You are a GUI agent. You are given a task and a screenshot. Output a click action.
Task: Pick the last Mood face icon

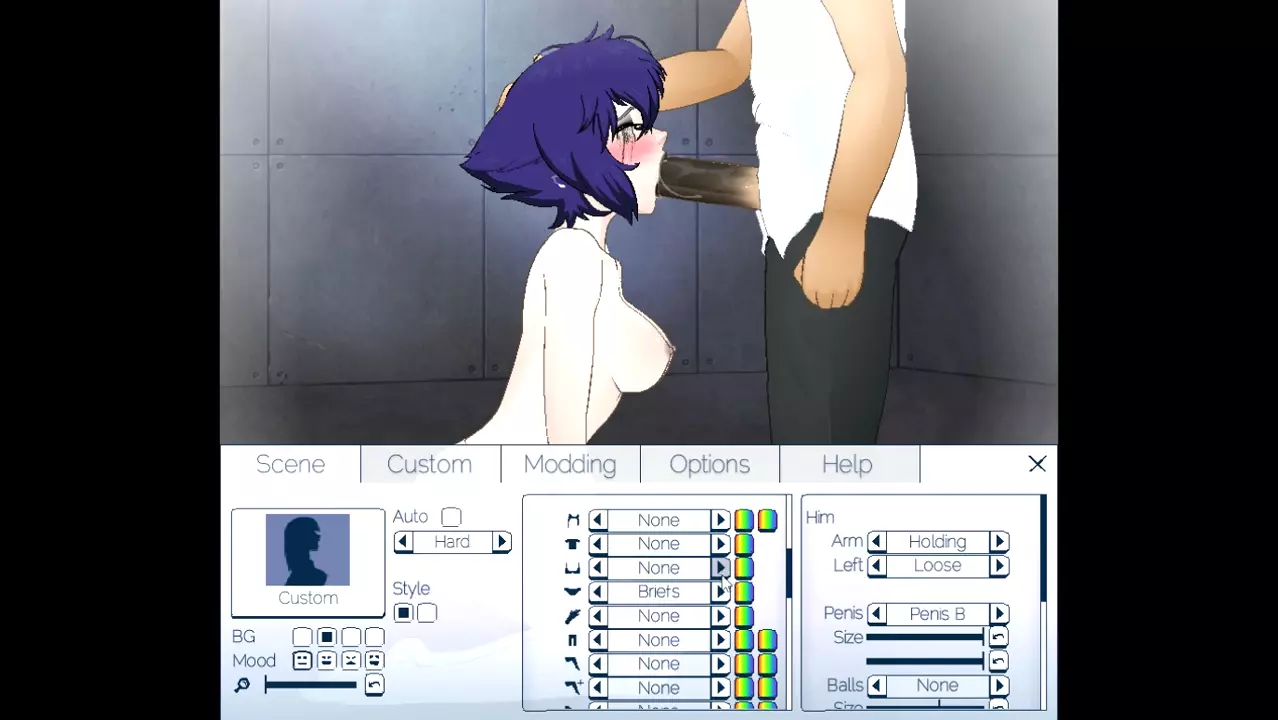pos(374,661)
